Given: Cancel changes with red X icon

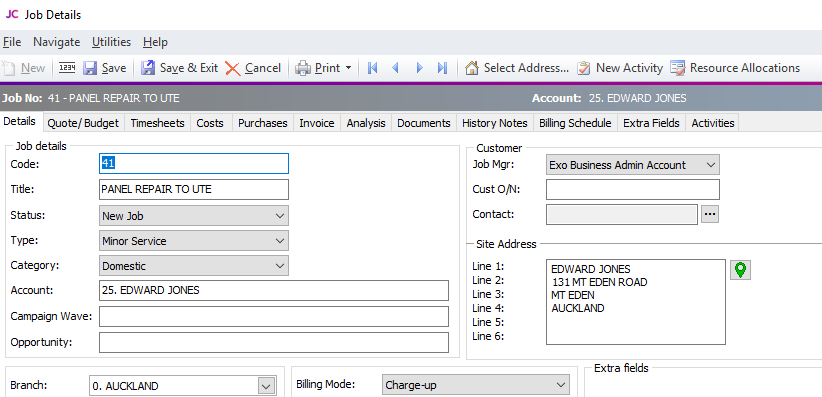Looking at the screenshot, I should click(232, 68).
